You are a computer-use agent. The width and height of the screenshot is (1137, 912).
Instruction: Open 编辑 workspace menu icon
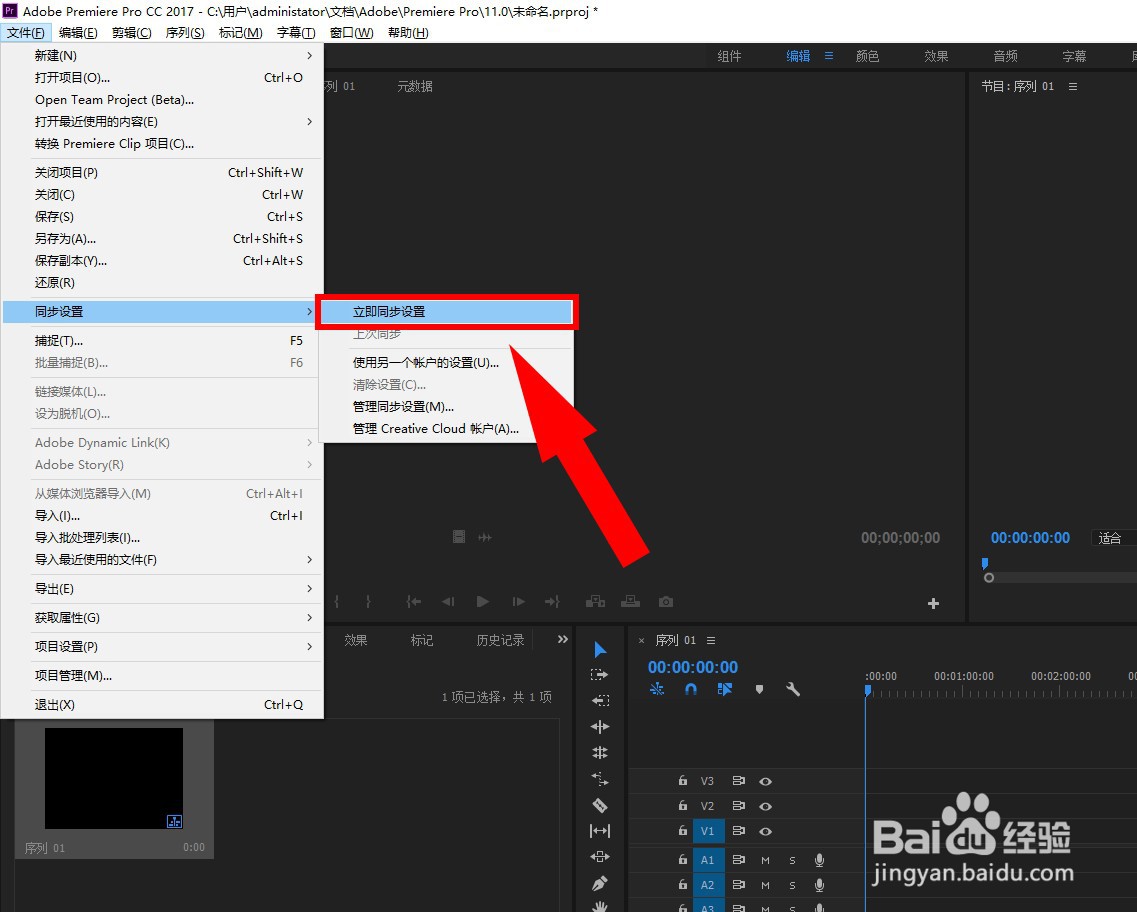click(829, 56)
